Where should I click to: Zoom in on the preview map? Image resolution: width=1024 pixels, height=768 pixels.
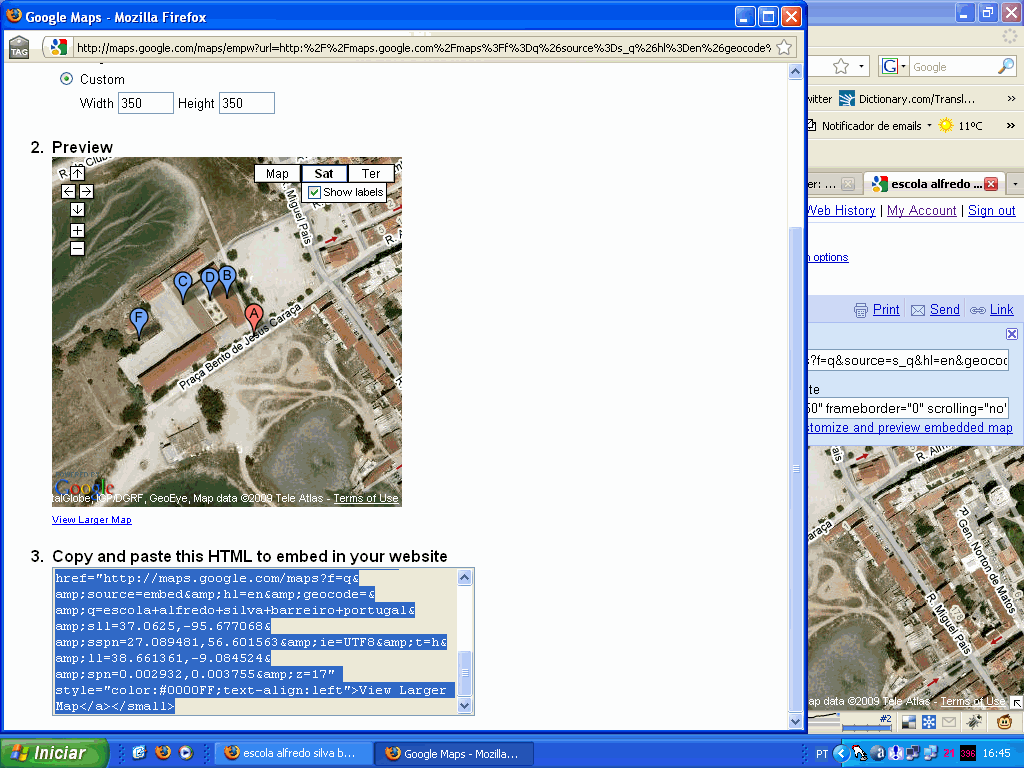point(77,231)
